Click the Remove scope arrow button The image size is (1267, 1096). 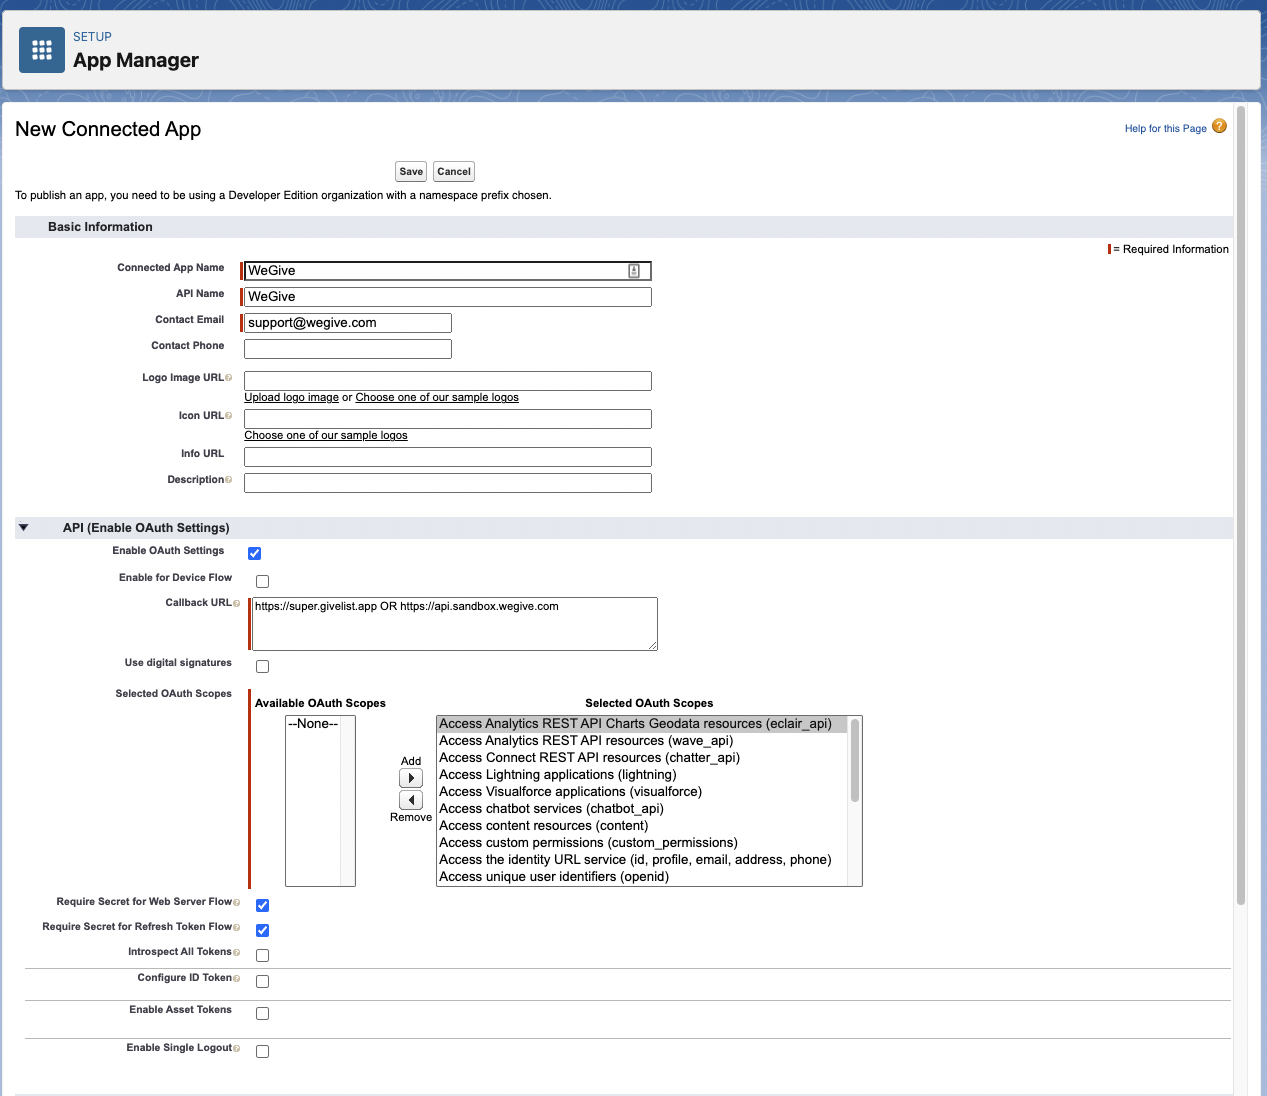411,800
